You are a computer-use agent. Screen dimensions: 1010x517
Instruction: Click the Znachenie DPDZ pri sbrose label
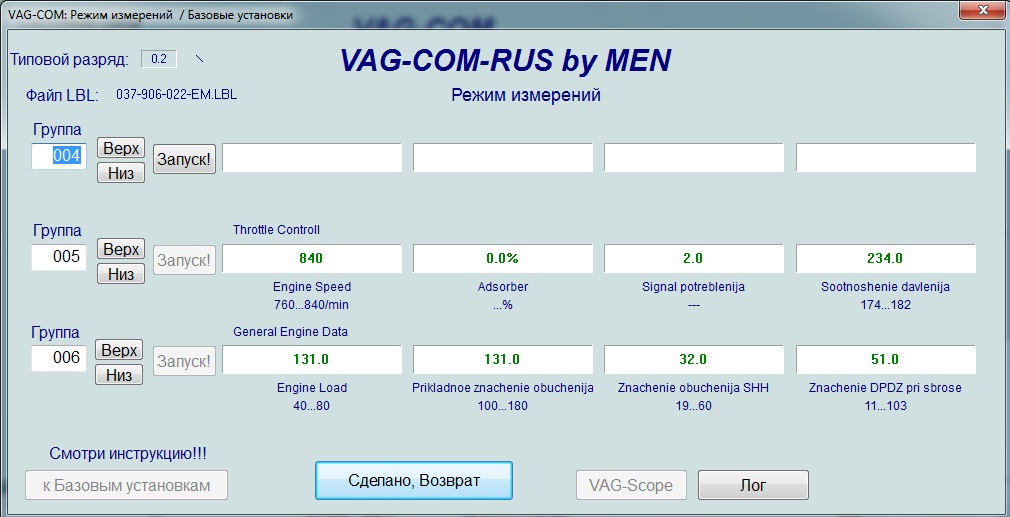tap(886, 388)
